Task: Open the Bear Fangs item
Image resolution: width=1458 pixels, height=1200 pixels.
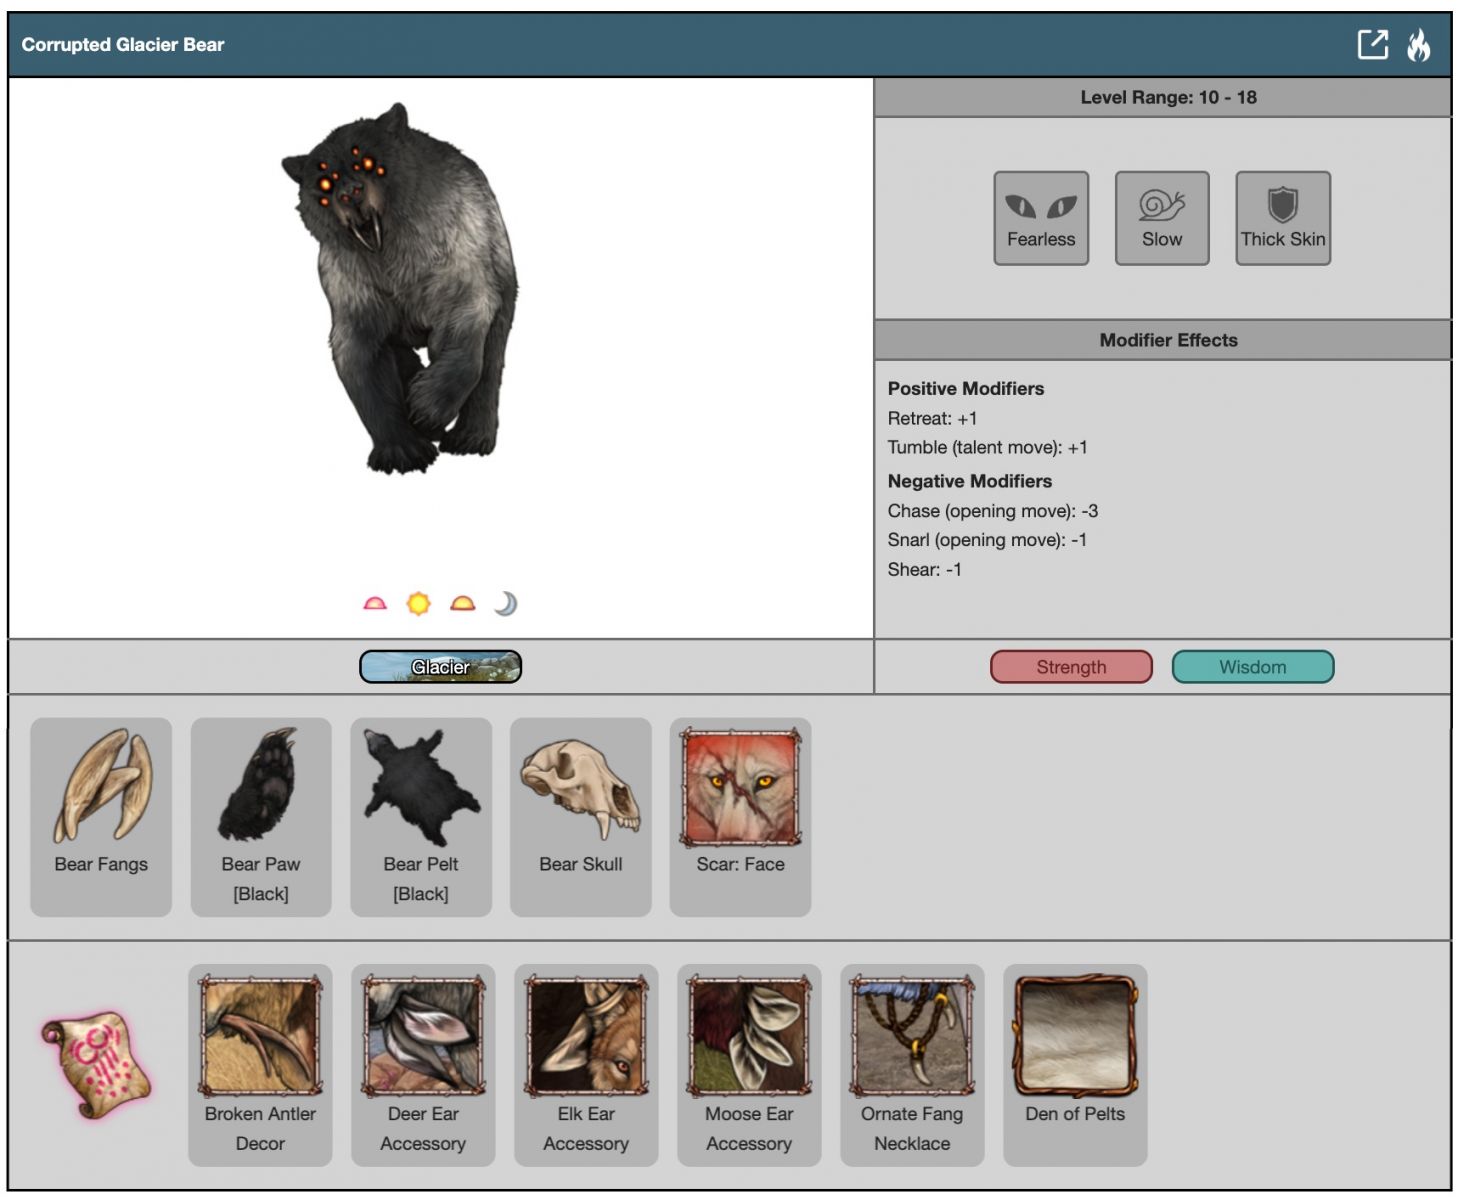Action: pyautogui.click(x=101, y=815)
